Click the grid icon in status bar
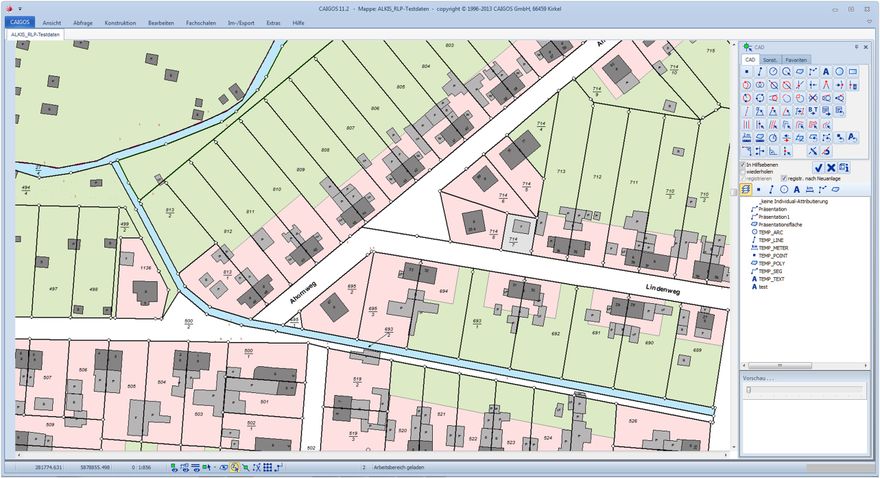 pyautogui.click(x=267, y=467)
